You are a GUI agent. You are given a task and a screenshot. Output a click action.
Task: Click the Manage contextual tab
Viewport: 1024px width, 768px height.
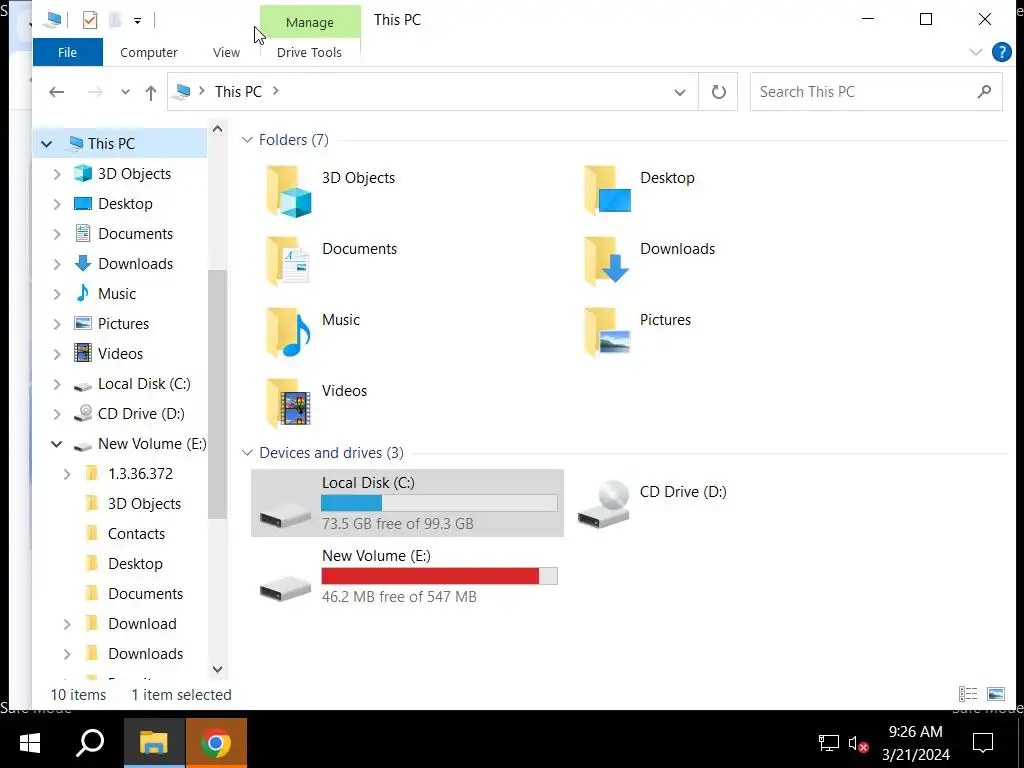(310, 22)
